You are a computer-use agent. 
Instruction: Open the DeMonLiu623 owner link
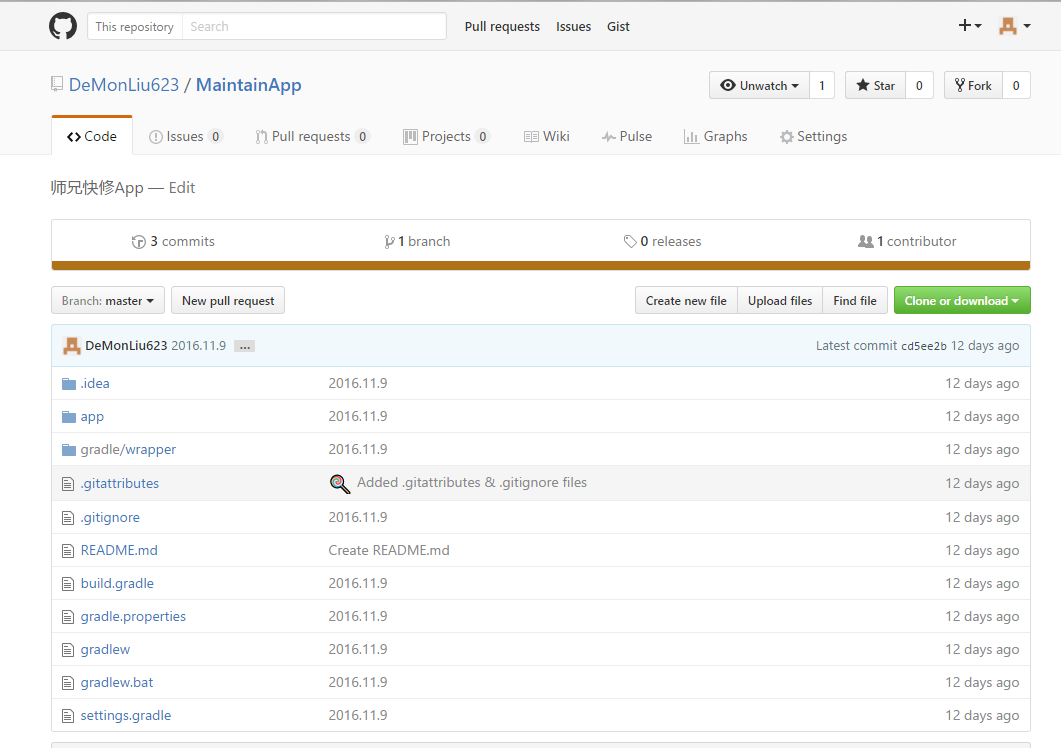[x=124, y=85]
